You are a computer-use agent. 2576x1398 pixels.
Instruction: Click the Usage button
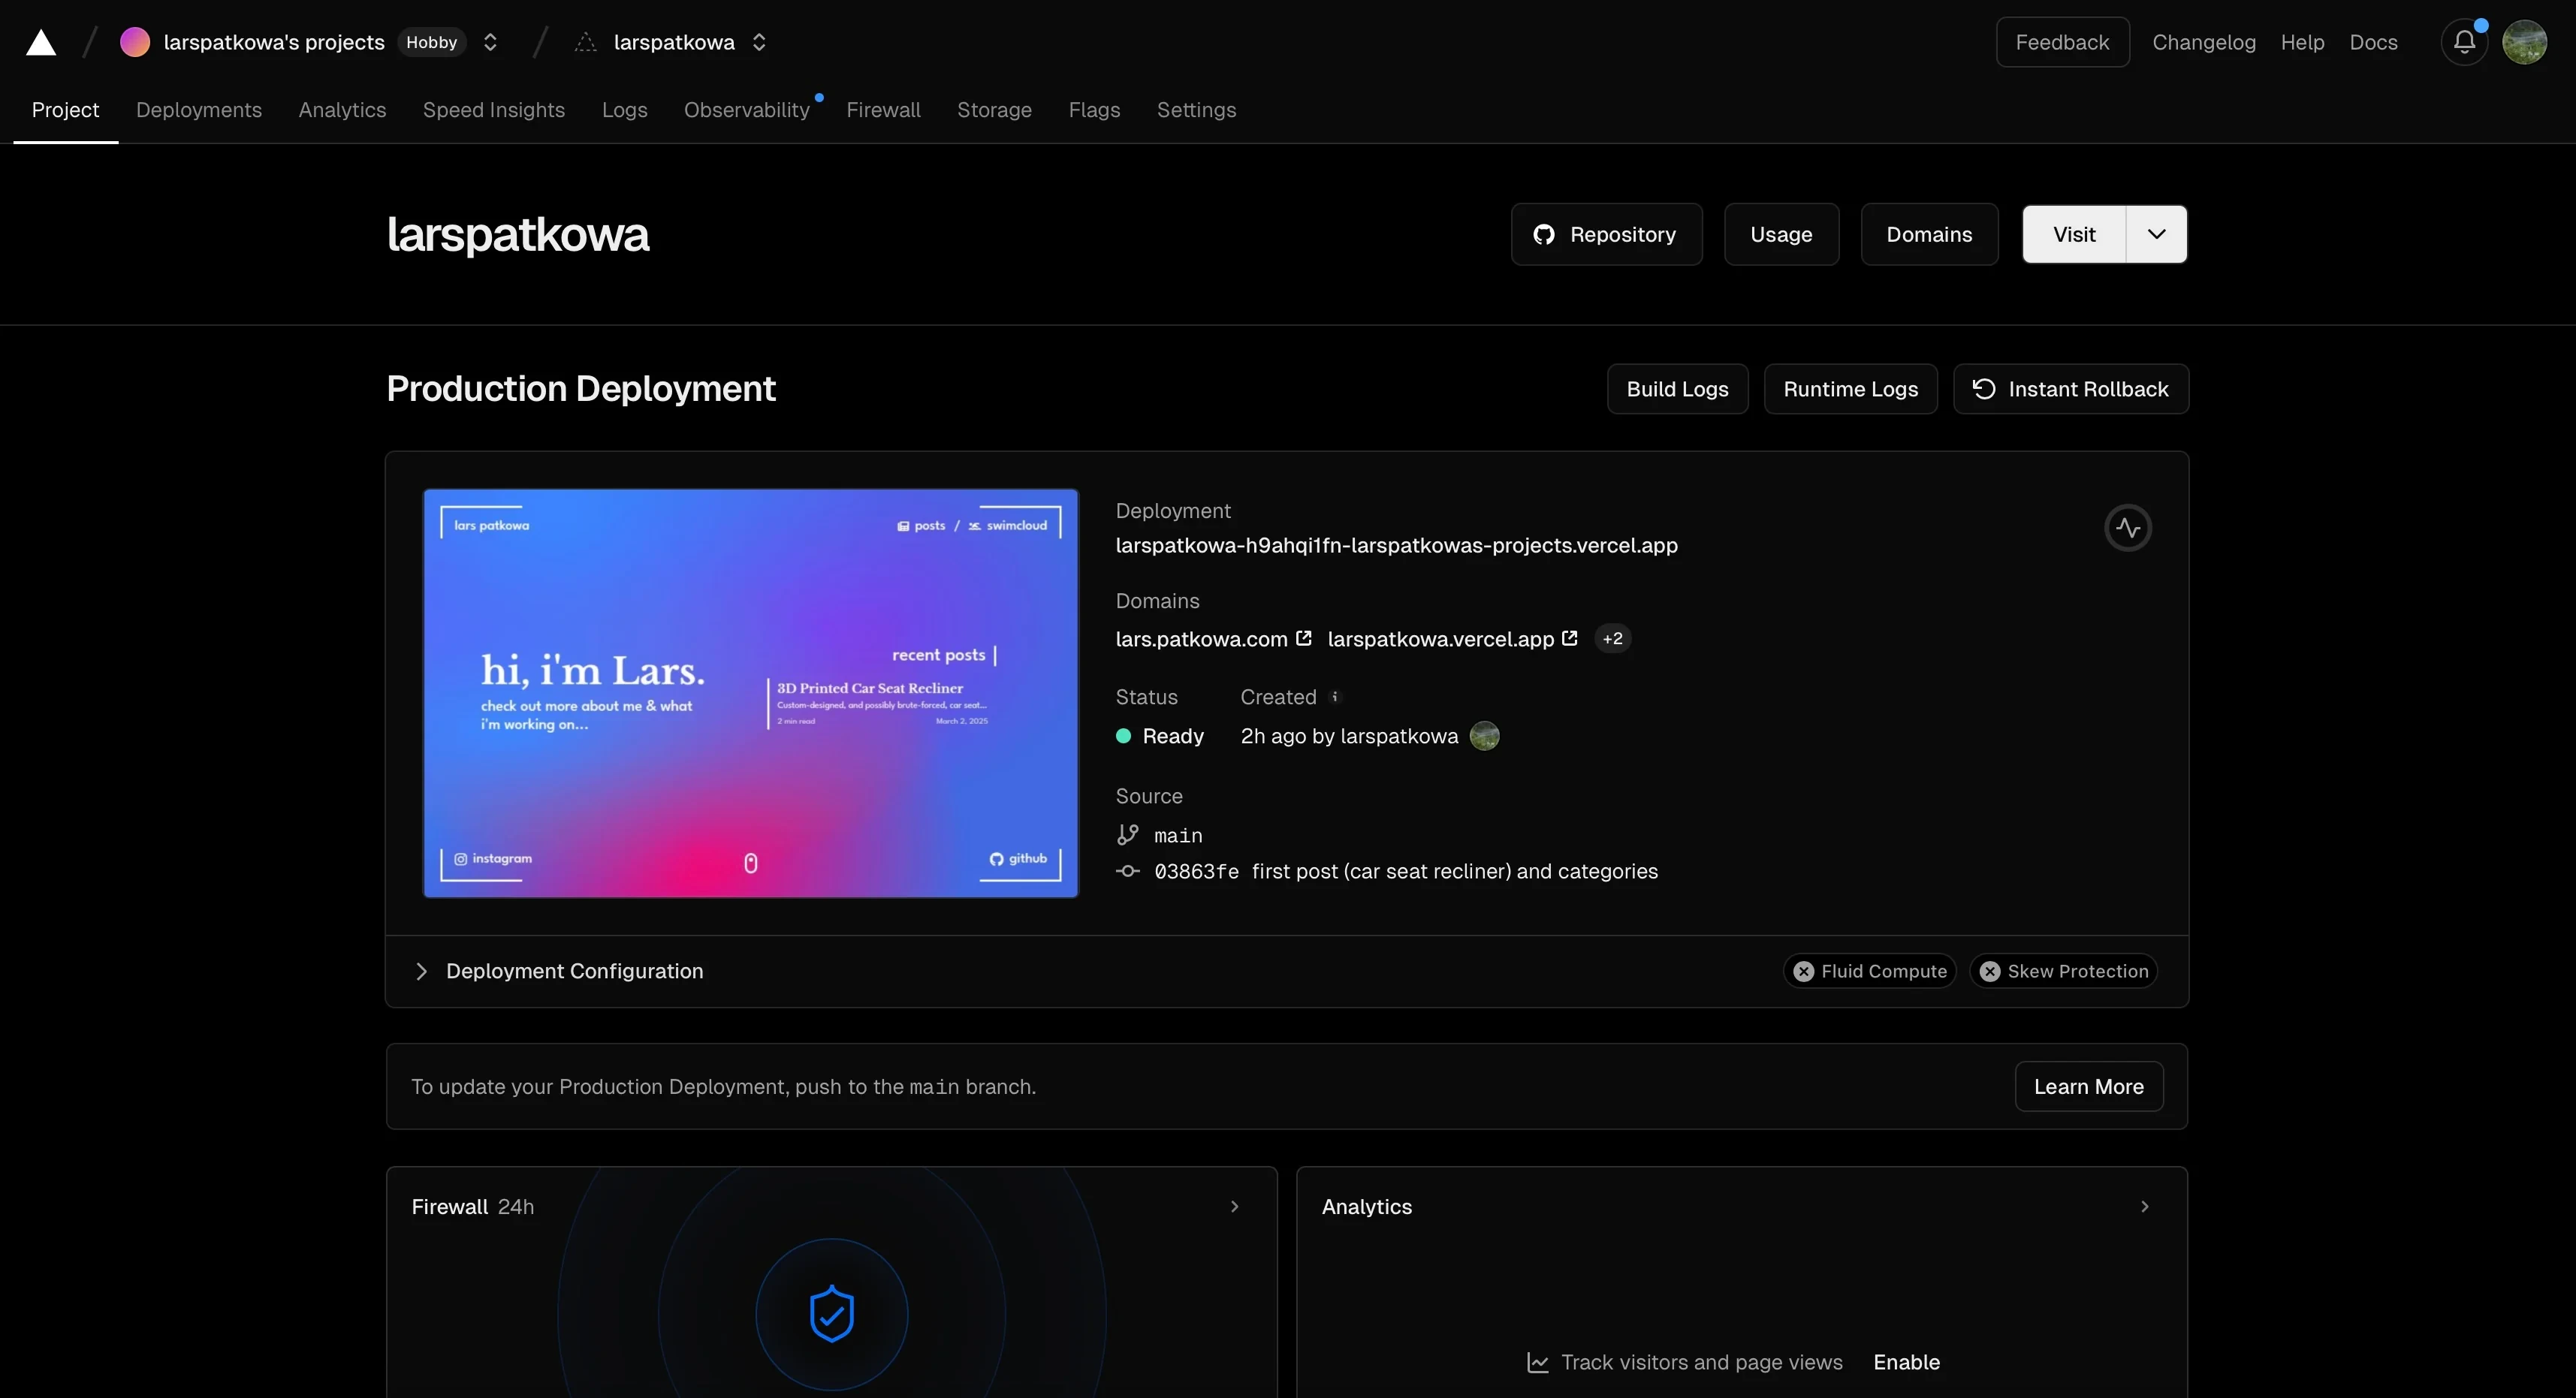coord(1781,234)
